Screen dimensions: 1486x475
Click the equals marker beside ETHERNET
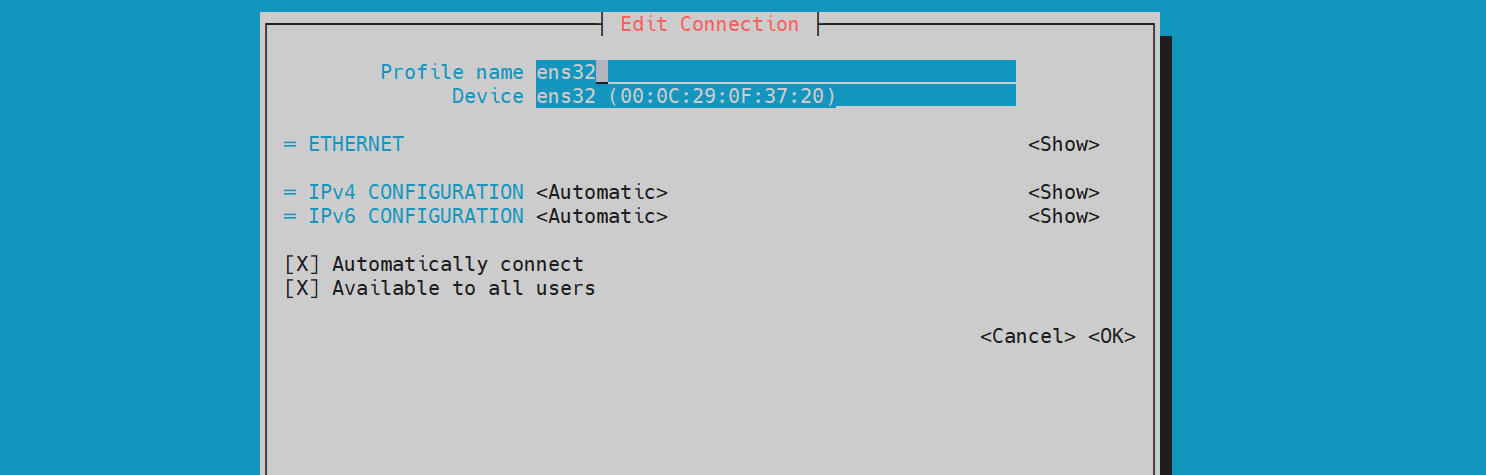click(x=290, y=144)
